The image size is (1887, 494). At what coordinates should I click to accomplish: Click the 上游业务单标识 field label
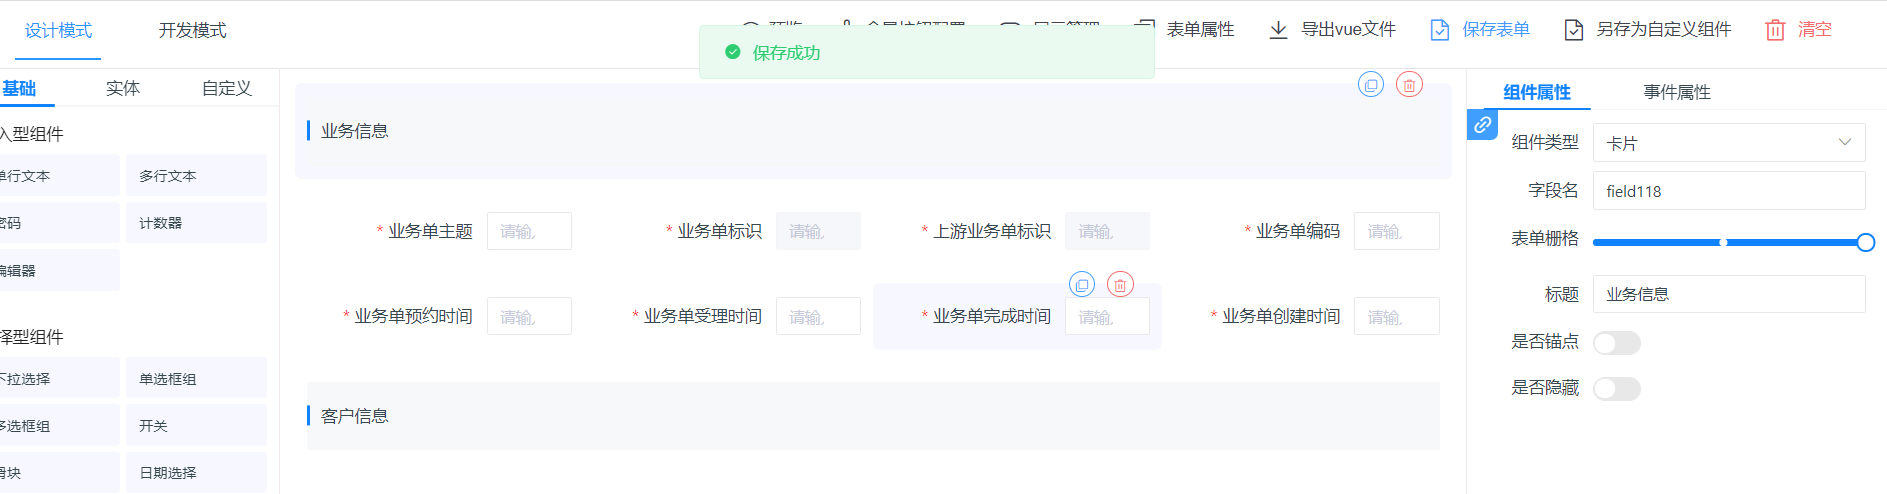click(x=991, y=231)
